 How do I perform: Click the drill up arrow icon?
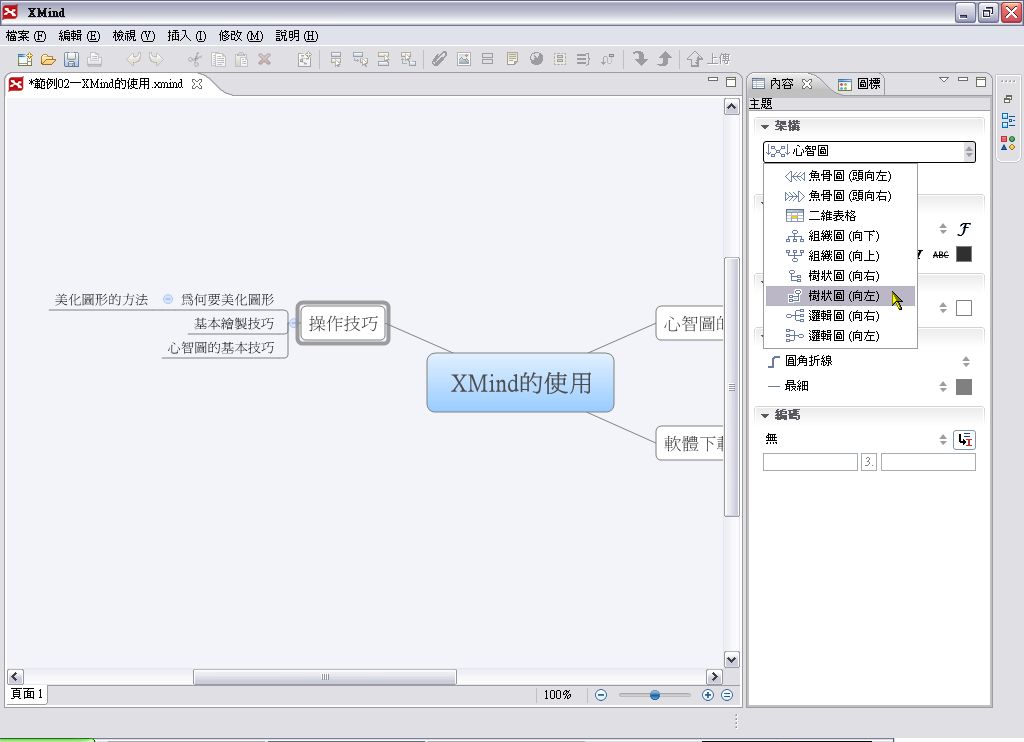click(x=664, y=59)
